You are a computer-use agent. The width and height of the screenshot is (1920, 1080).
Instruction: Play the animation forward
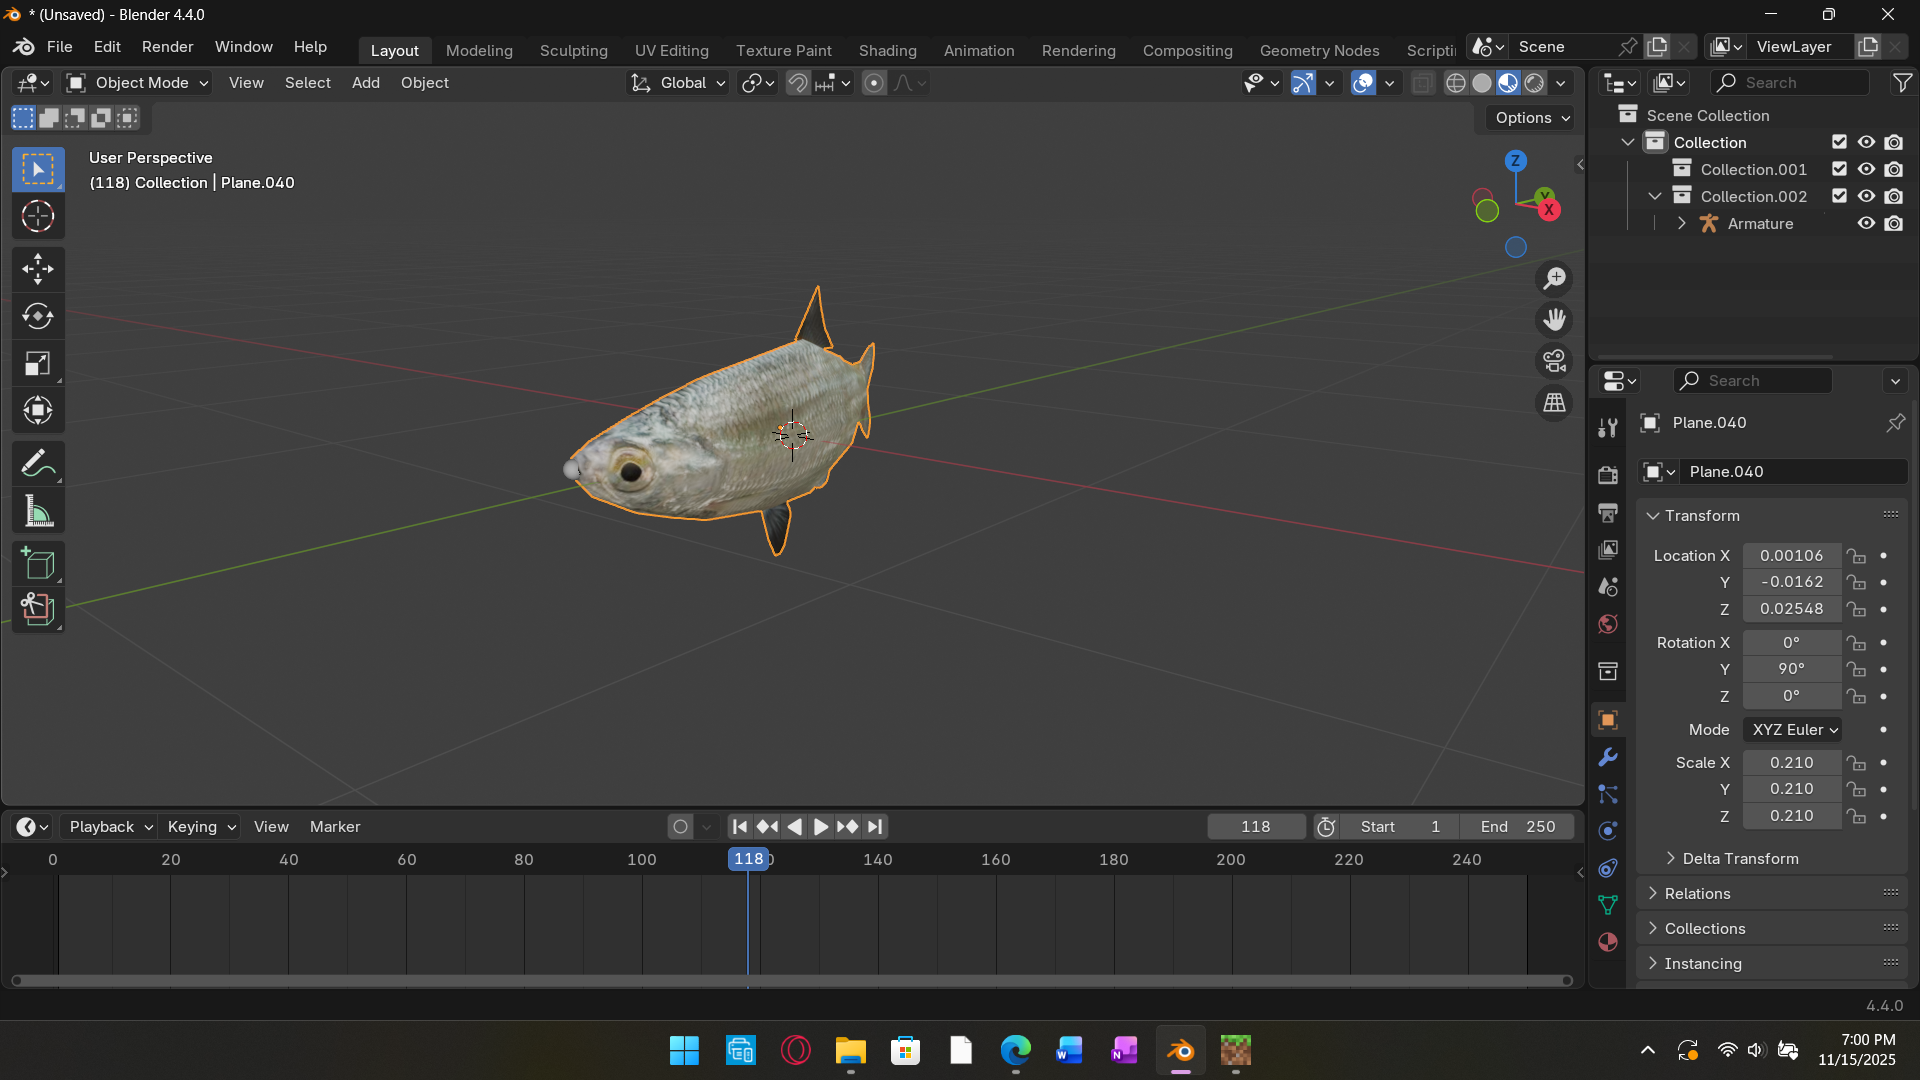click(820, 827)
